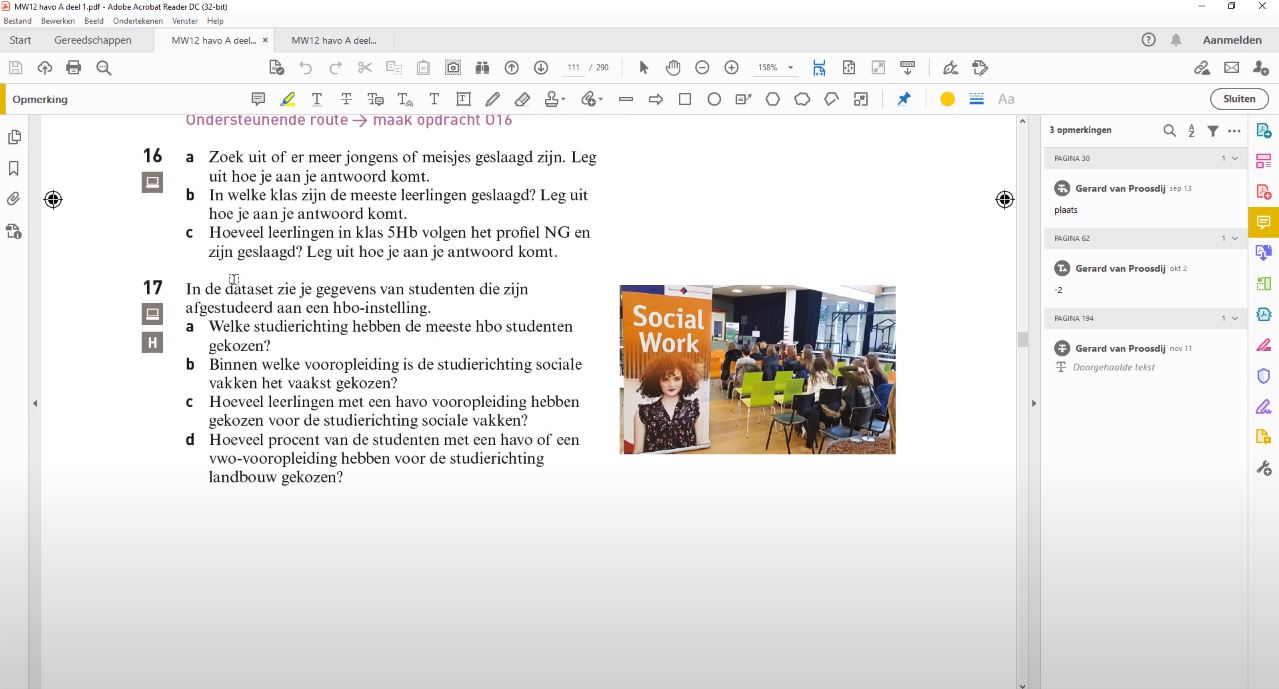Select the text box tool

(463, 99)
